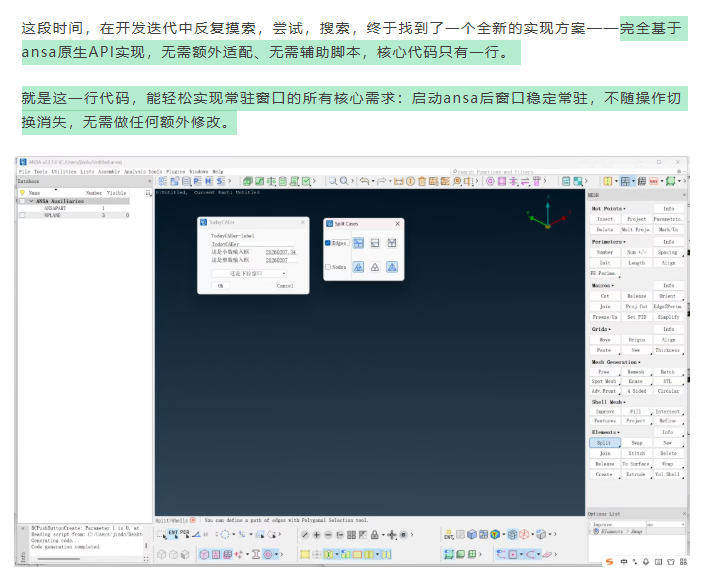The image size is (716, 569).
Task: Click the Undo arrow icon
Action: coord(364,181)
